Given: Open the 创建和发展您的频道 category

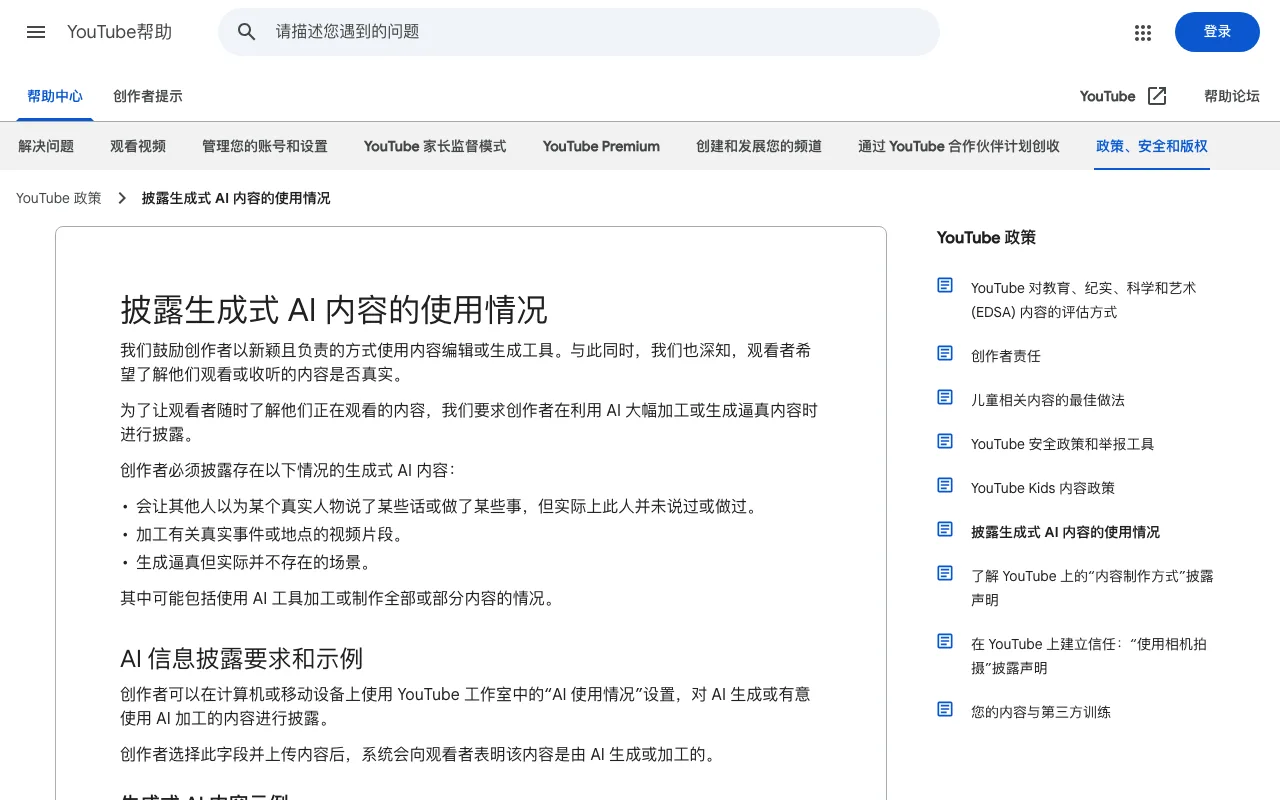Looking at the screenshot, I should click(759, 146).
